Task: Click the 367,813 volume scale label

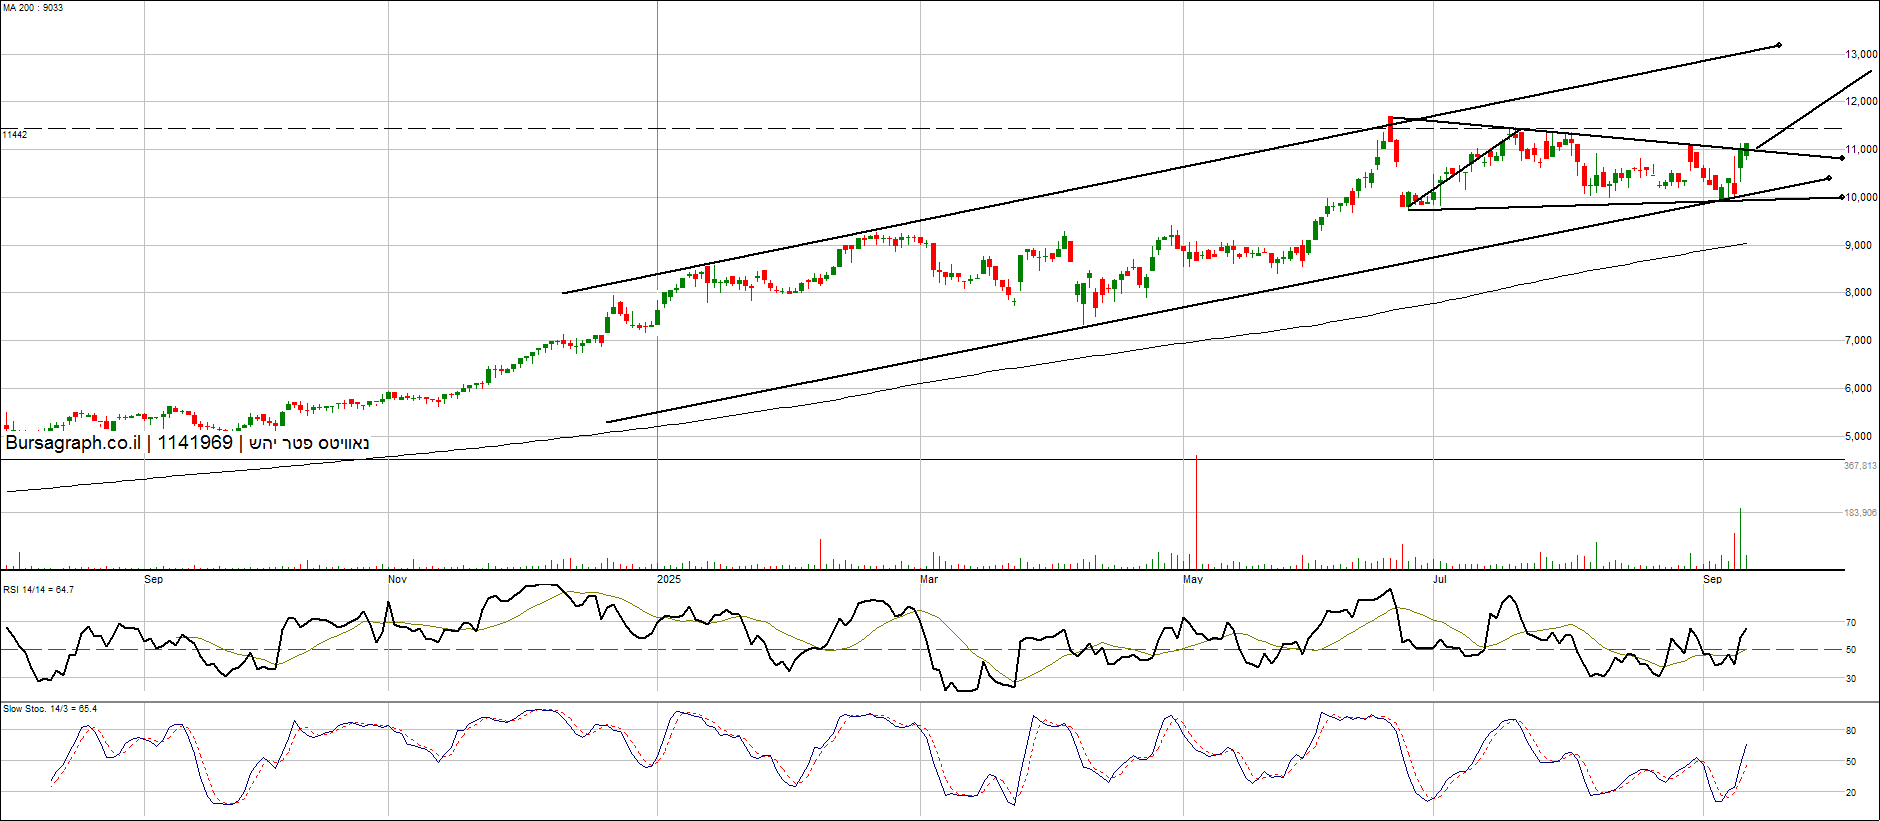Action: (x=1860, y=466)
